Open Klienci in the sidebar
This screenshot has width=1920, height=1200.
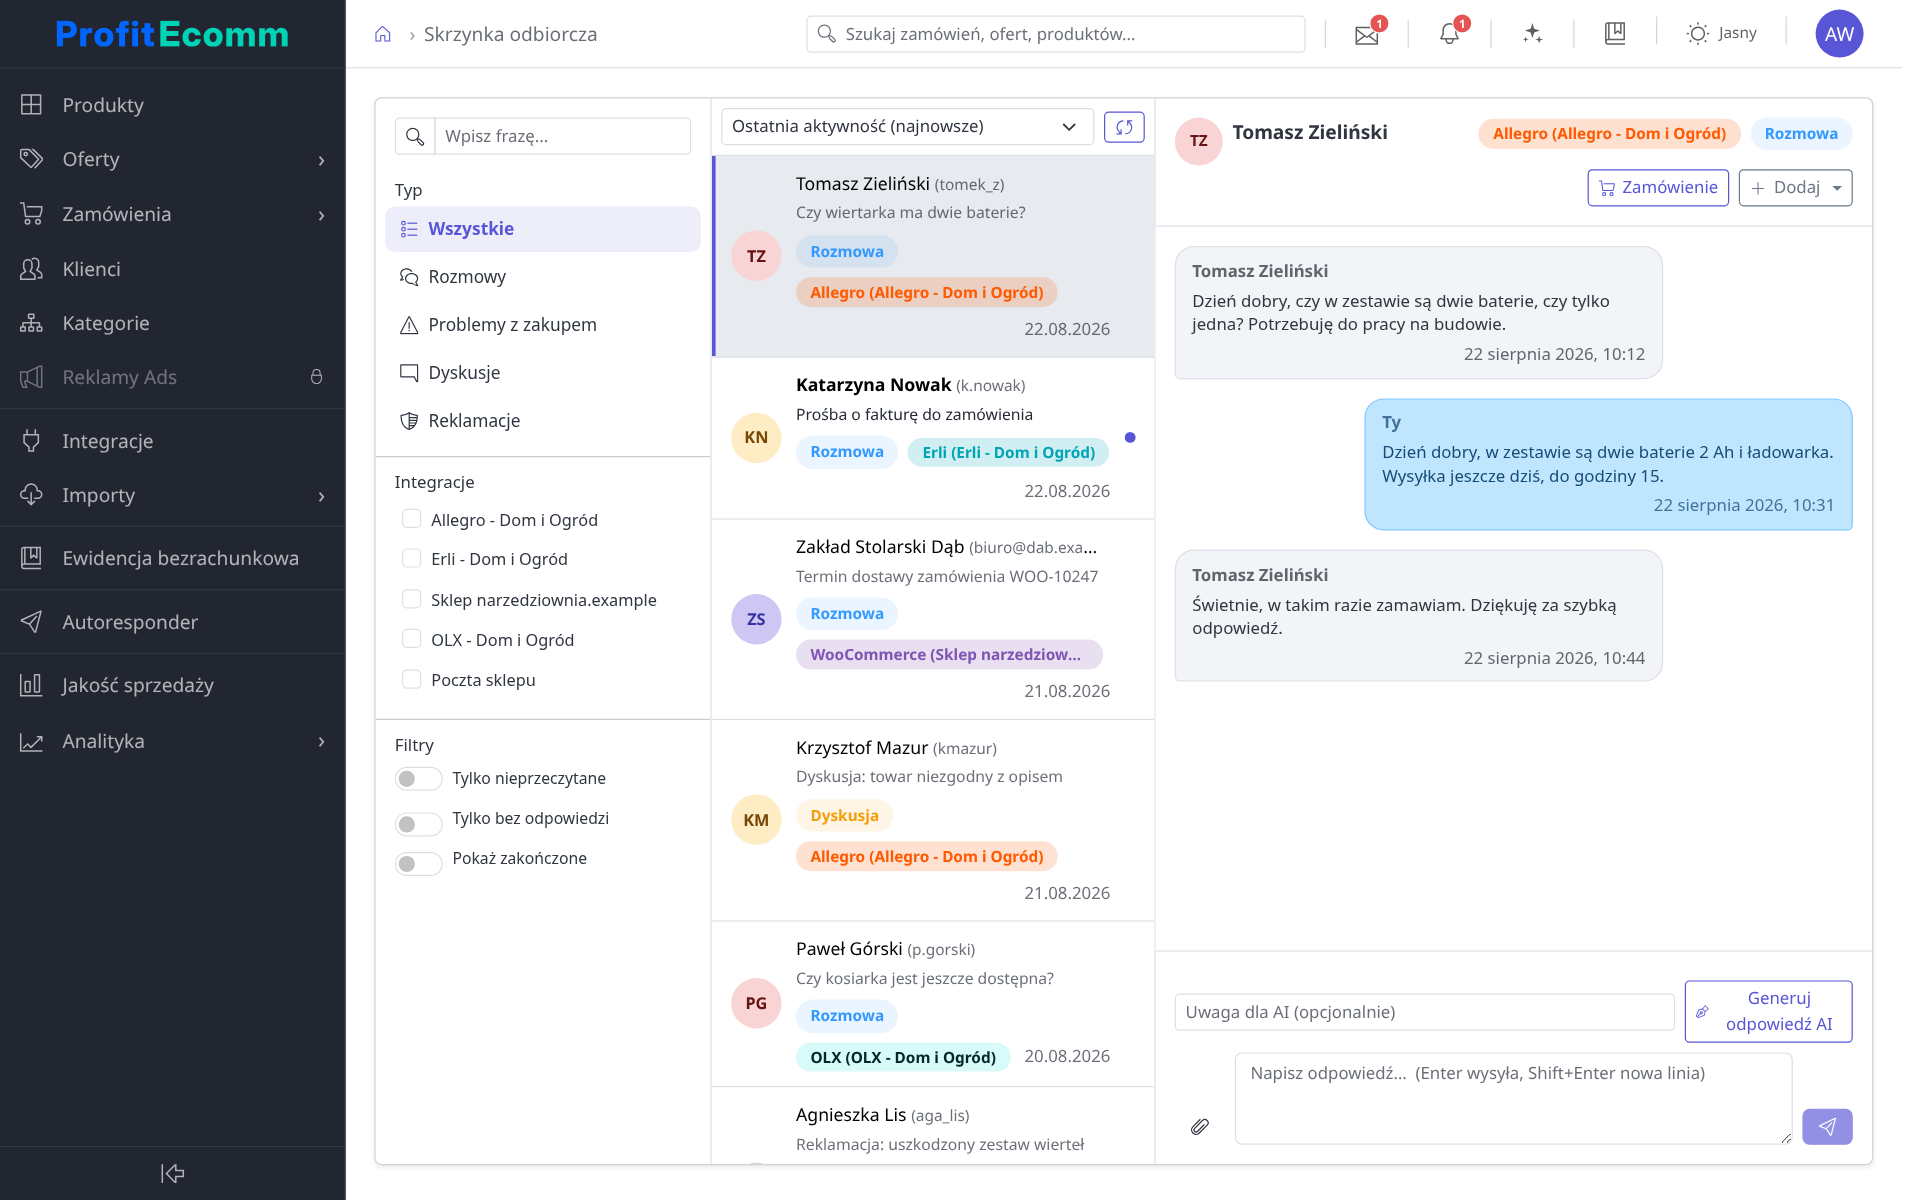click(172, 269)
